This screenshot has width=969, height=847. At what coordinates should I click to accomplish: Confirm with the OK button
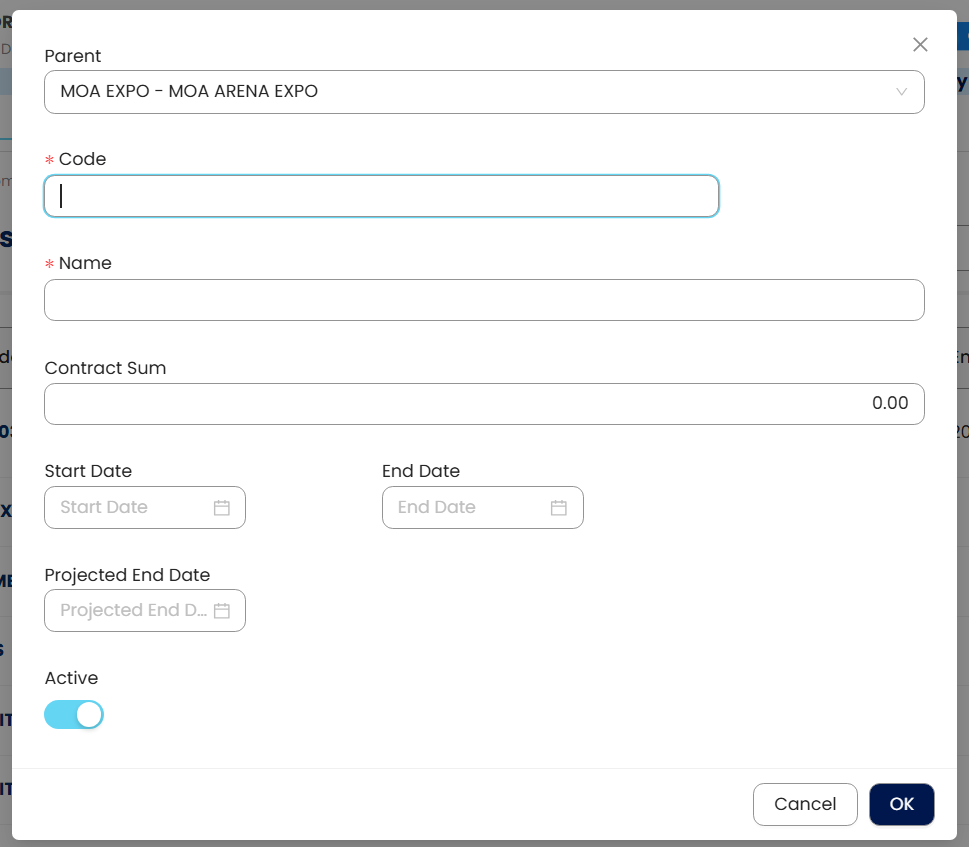902,804
